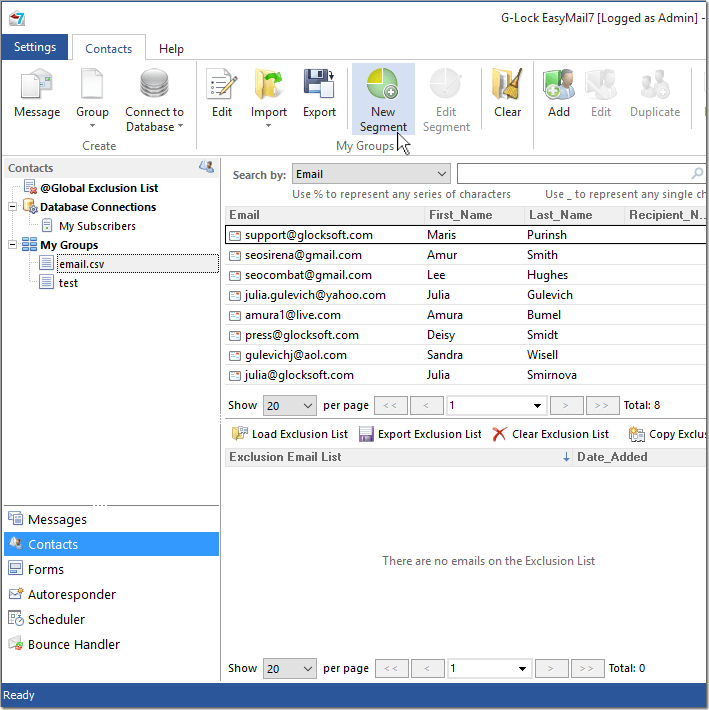Select gulevichj@aol.com contact
The width and height of the screenshot is (709, 710).
click(x=465, y=355)
